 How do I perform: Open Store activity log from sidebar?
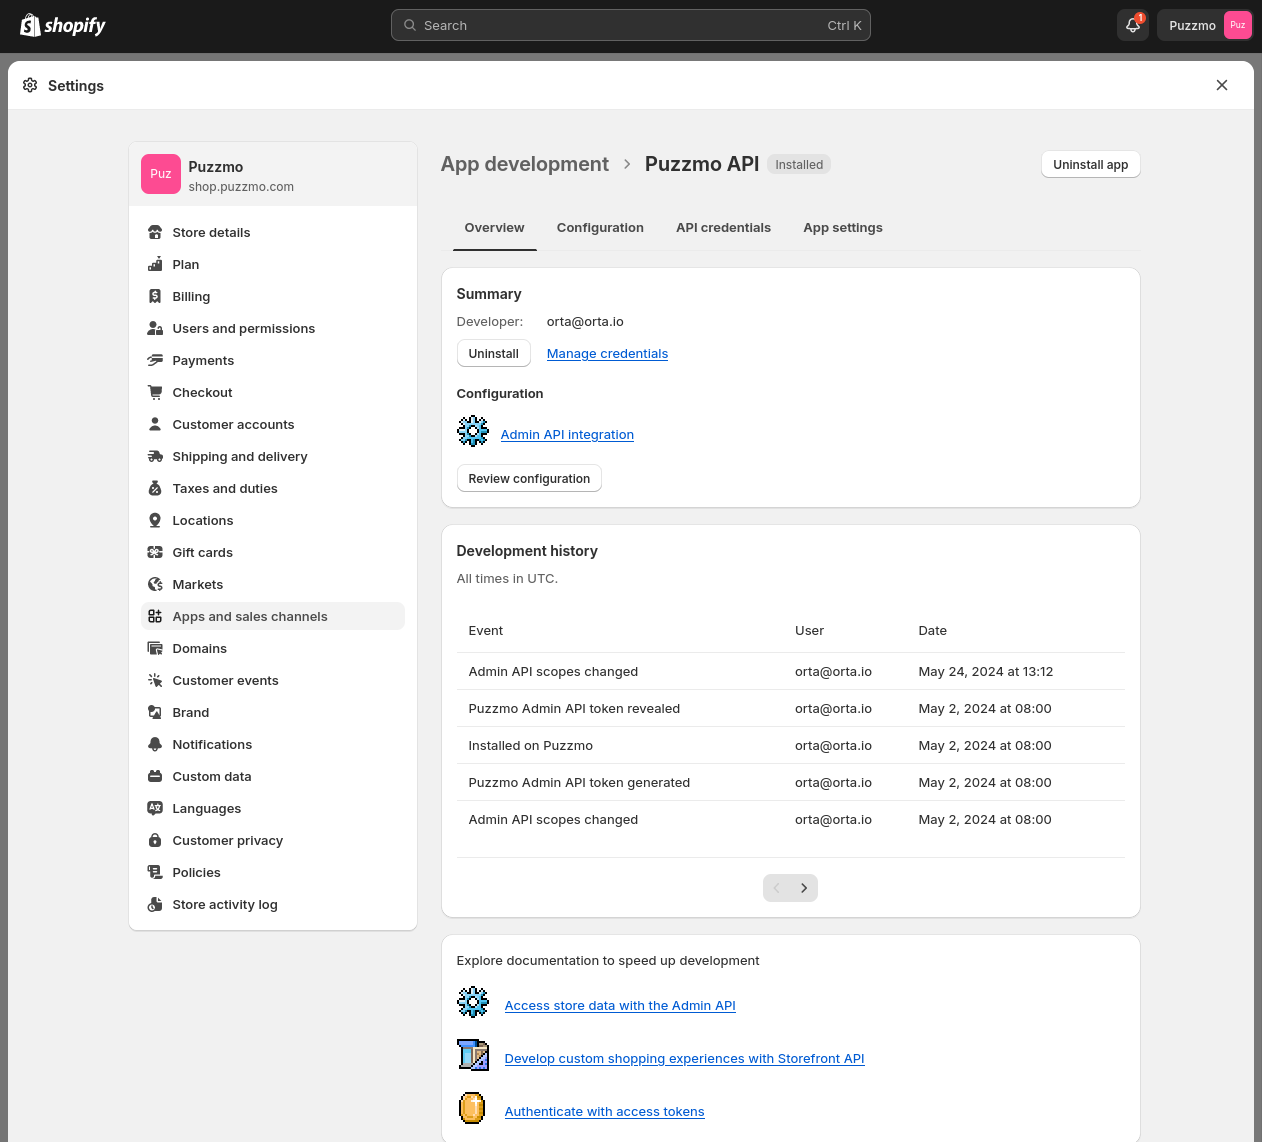(224, 904)
